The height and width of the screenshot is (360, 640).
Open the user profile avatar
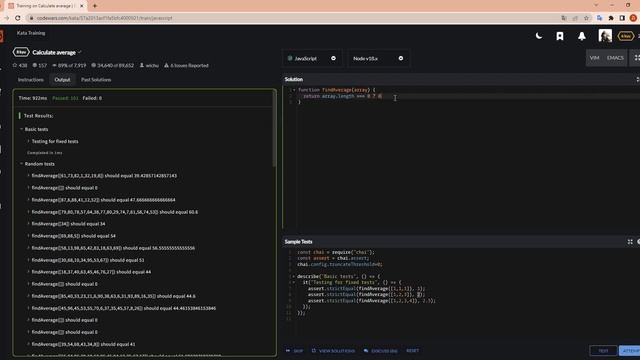605,36
